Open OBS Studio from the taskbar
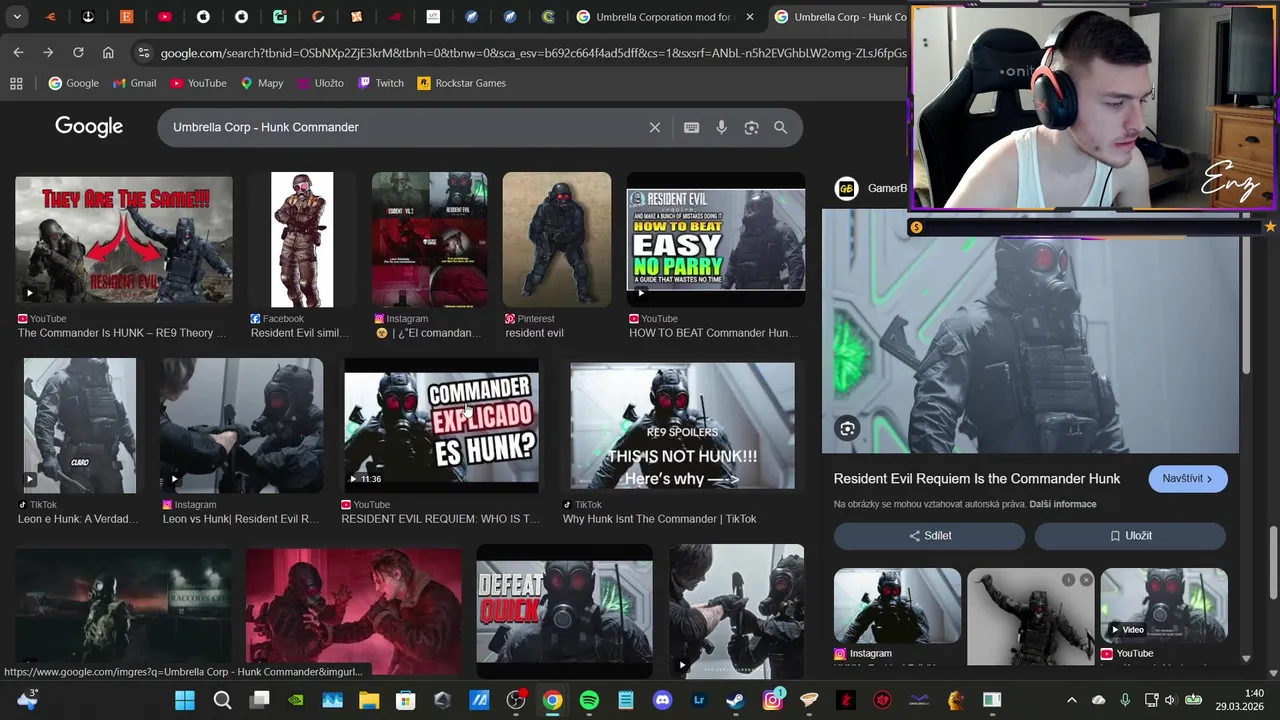 [x=516, y=700]
